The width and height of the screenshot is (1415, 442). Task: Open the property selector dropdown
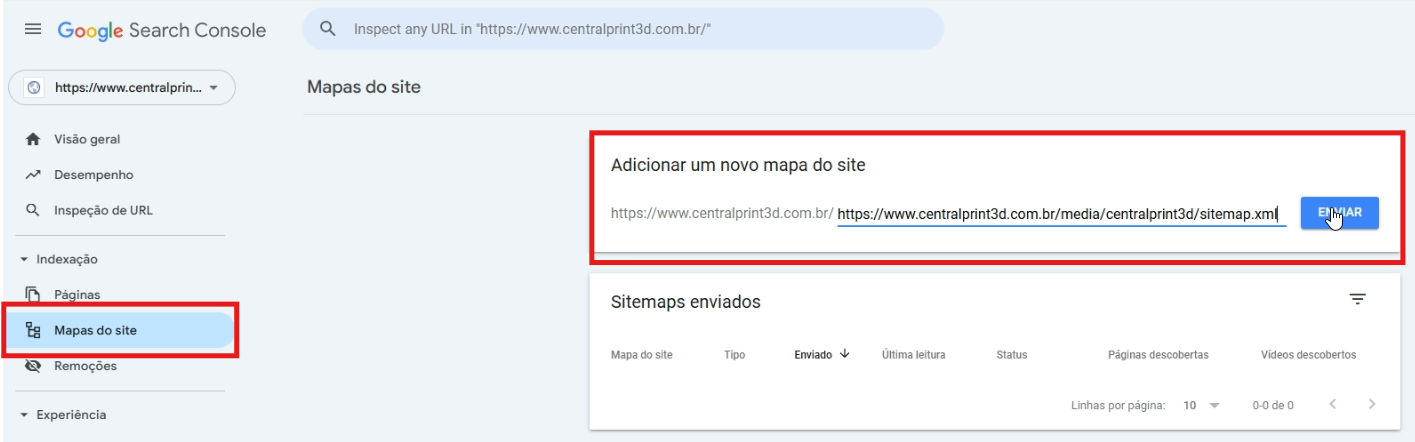pos(122,88)
